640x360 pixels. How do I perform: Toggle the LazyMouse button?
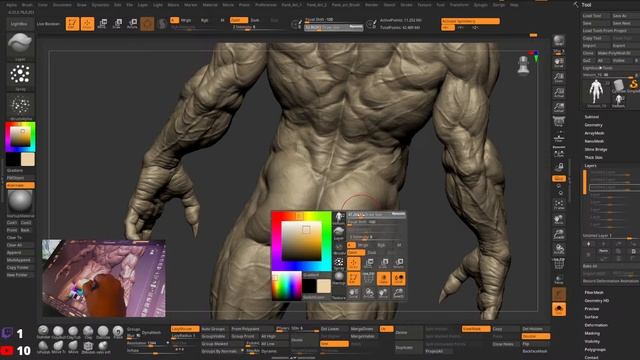tap(185, 329)
